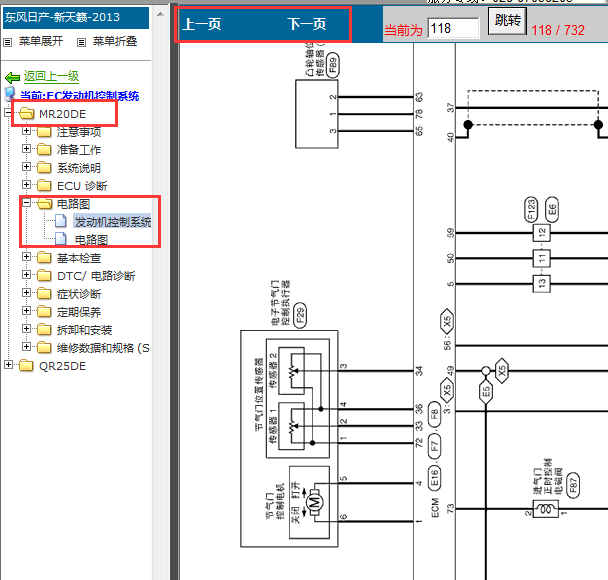Screen dimensions: 608x580
Task: Expand the 拆卸和安装 folder
Action: 26,329
